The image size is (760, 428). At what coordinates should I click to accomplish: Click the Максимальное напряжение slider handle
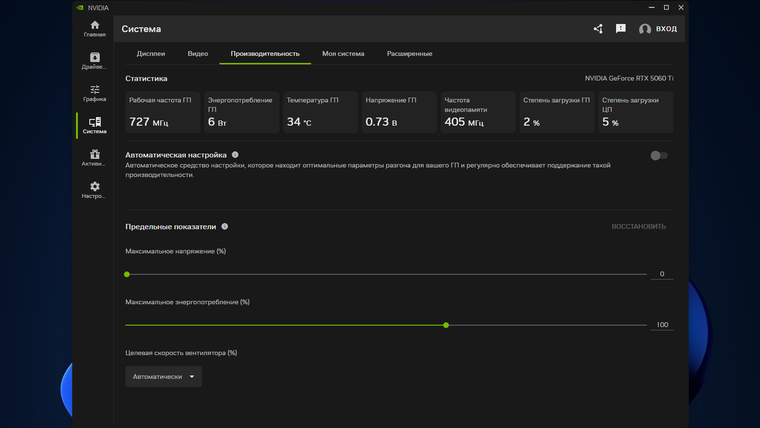(x=127, y=274)
